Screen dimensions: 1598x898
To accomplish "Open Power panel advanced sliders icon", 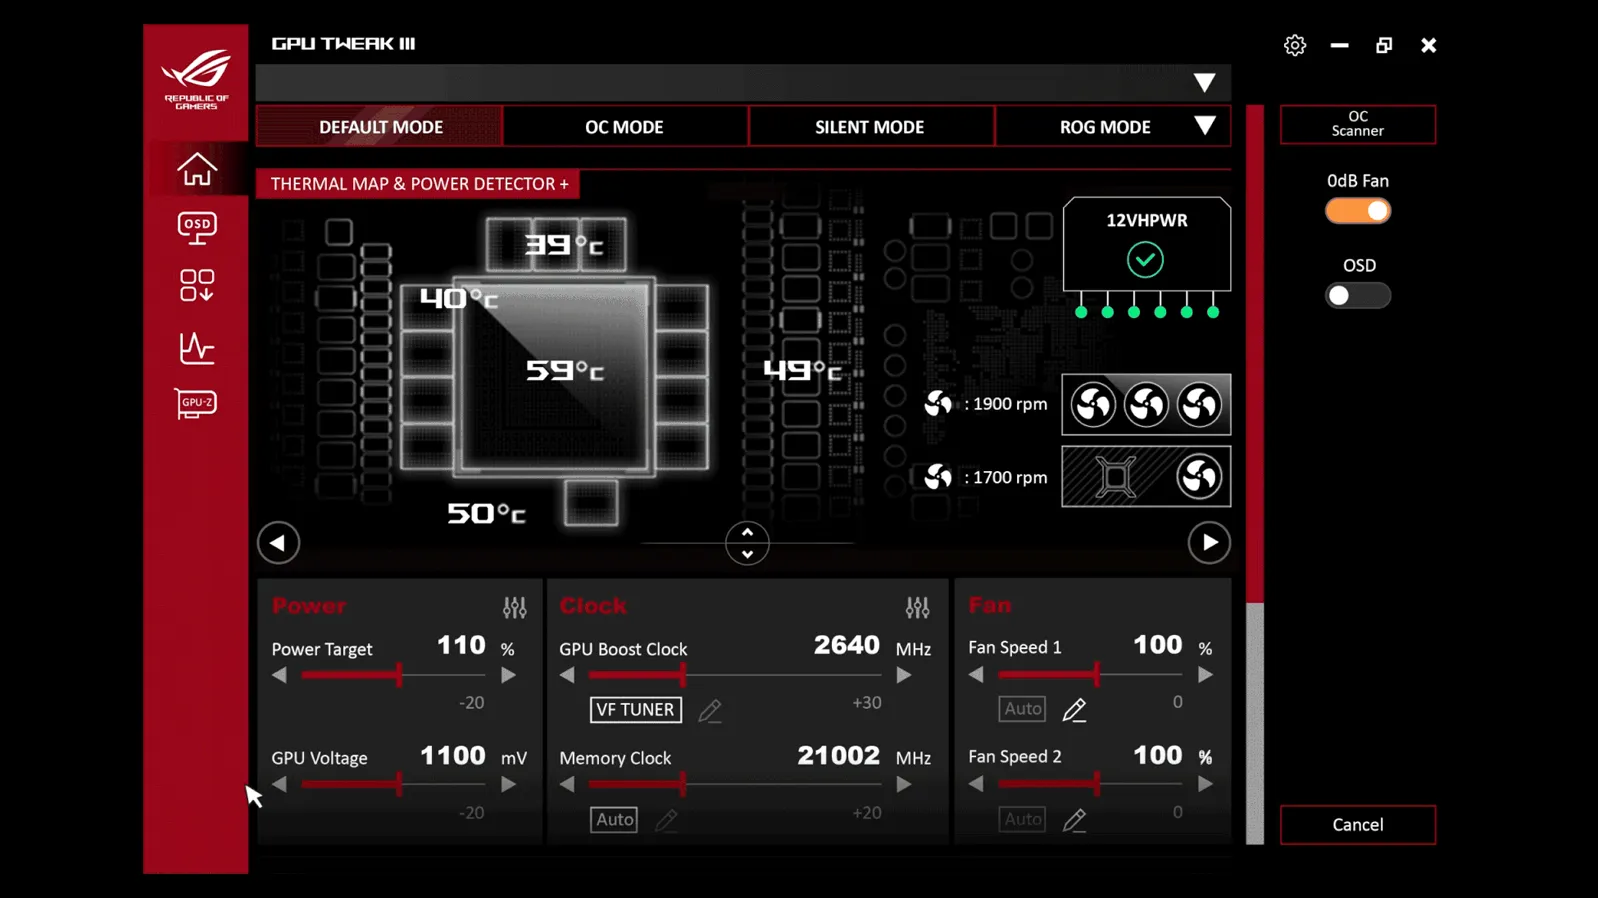I will click(514, 607).
